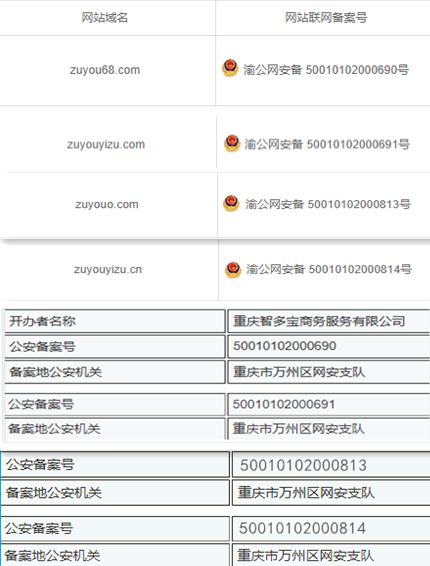
Task: Click 渝公网安备 50010102000813号 link
Action: (x=328, y=204)
